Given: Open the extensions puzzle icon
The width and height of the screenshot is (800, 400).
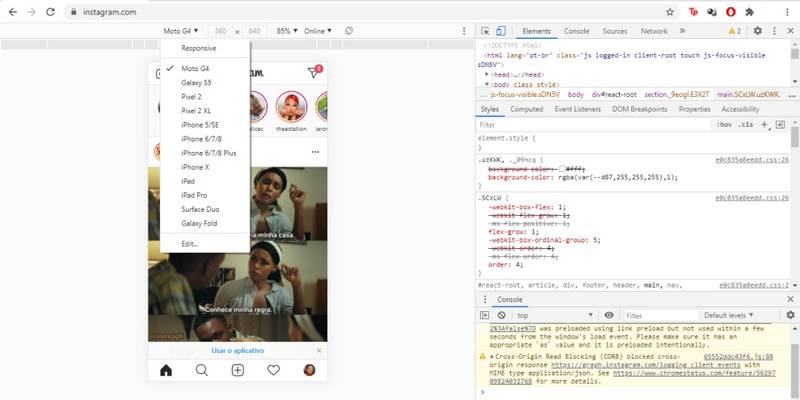Looking at the screenshot, I should (749, 12).
